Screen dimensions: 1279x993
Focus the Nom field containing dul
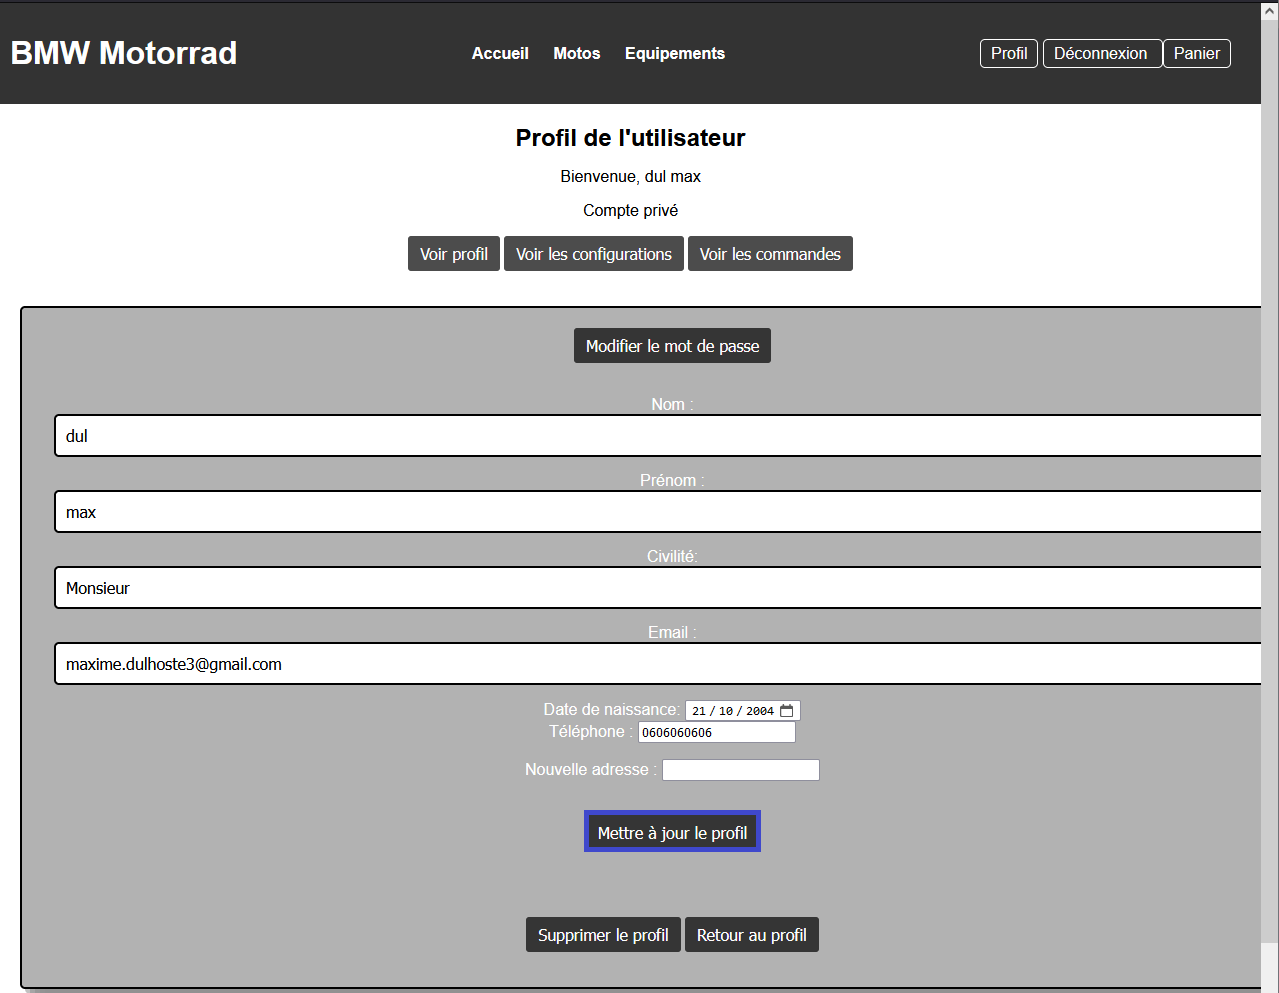tap(658, 436)
